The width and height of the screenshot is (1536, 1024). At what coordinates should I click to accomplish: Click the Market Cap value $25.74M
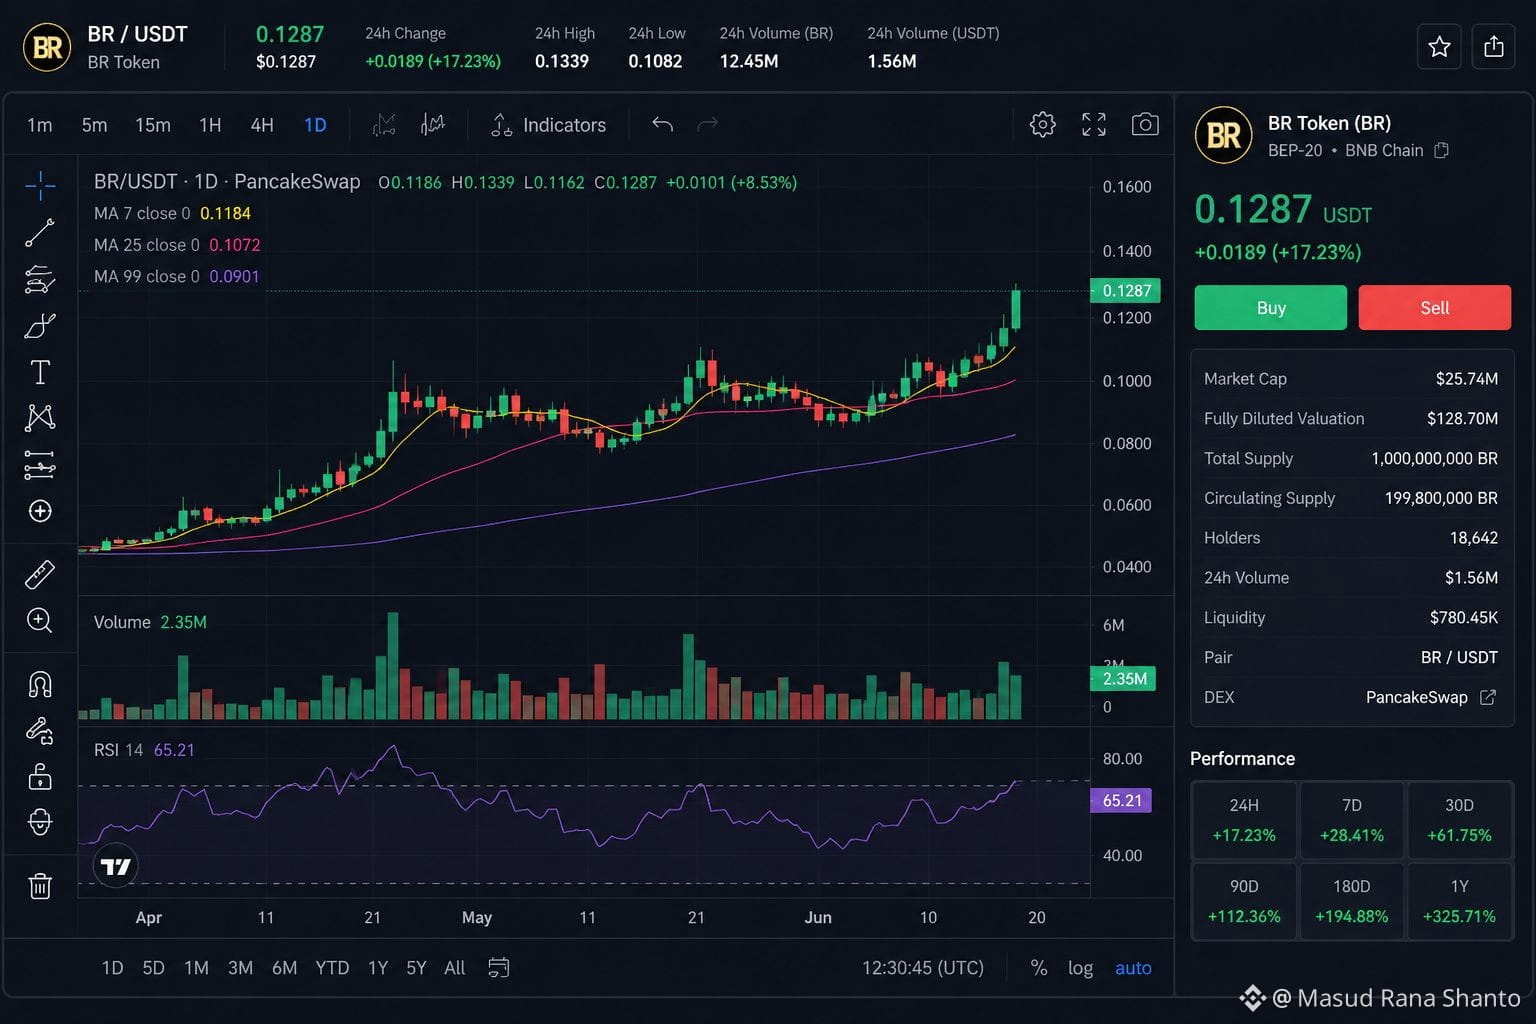pos(1467,379)
